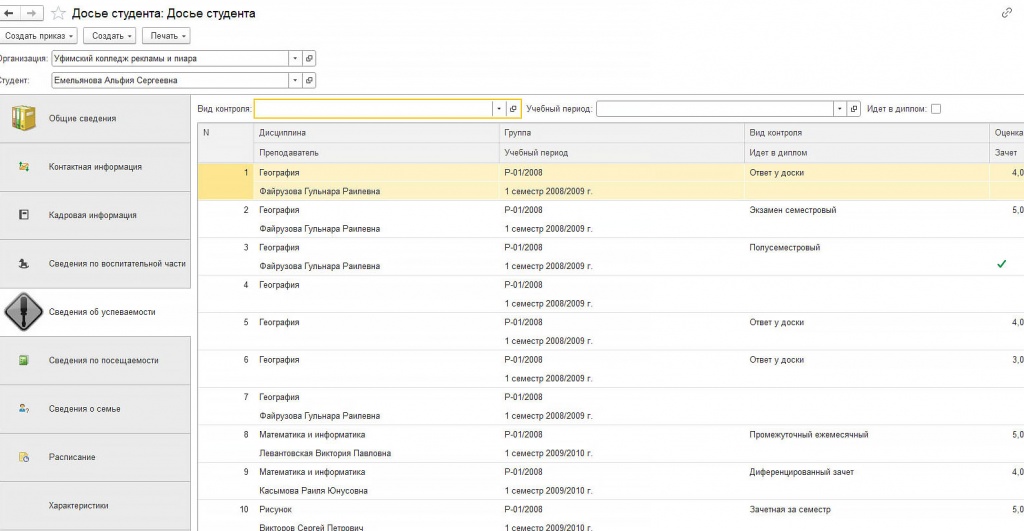The height and width of the screenshot is (531, 1024).
Task: Sort by the Дисциплина column header
Action: pos(376,133)
